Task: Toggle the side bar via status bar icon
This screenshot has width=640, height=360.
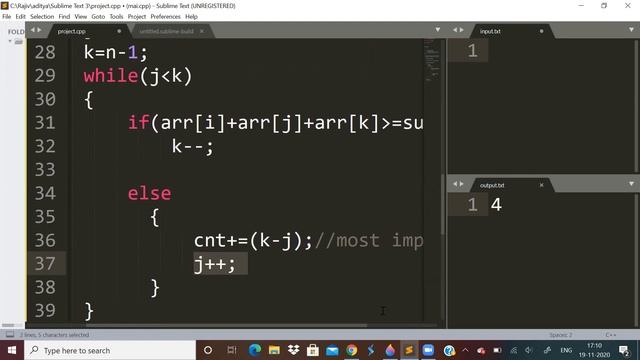Action: pyautogui.click(x=9, y=335)
